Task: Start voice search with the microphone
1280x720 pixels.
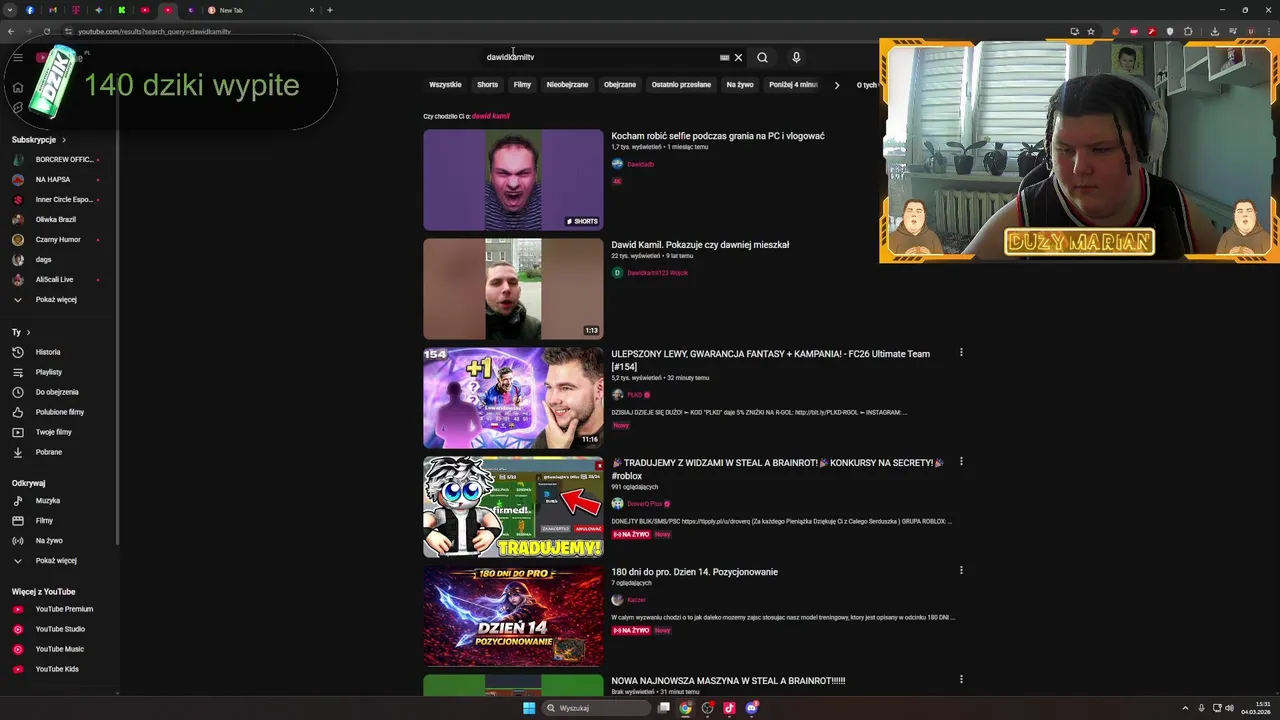Action: pos(796,57)
